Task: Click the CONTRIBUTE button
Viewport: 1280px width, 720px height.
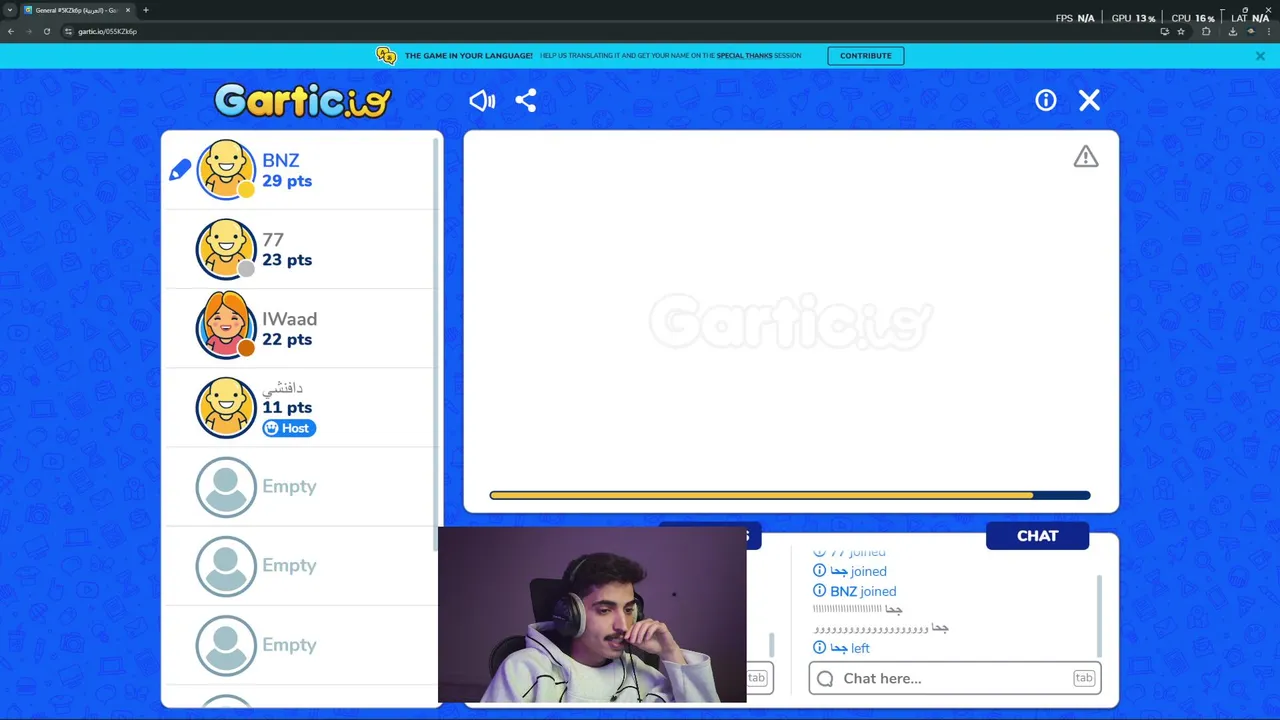Action: pos(866,56)
